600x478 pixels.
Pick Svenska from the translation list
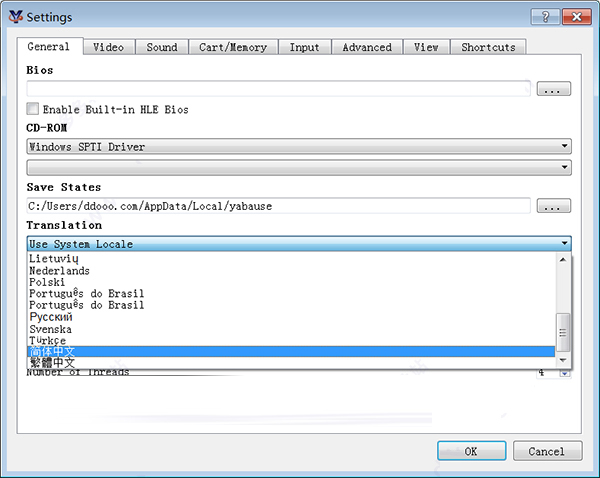(x=51, y=329)
